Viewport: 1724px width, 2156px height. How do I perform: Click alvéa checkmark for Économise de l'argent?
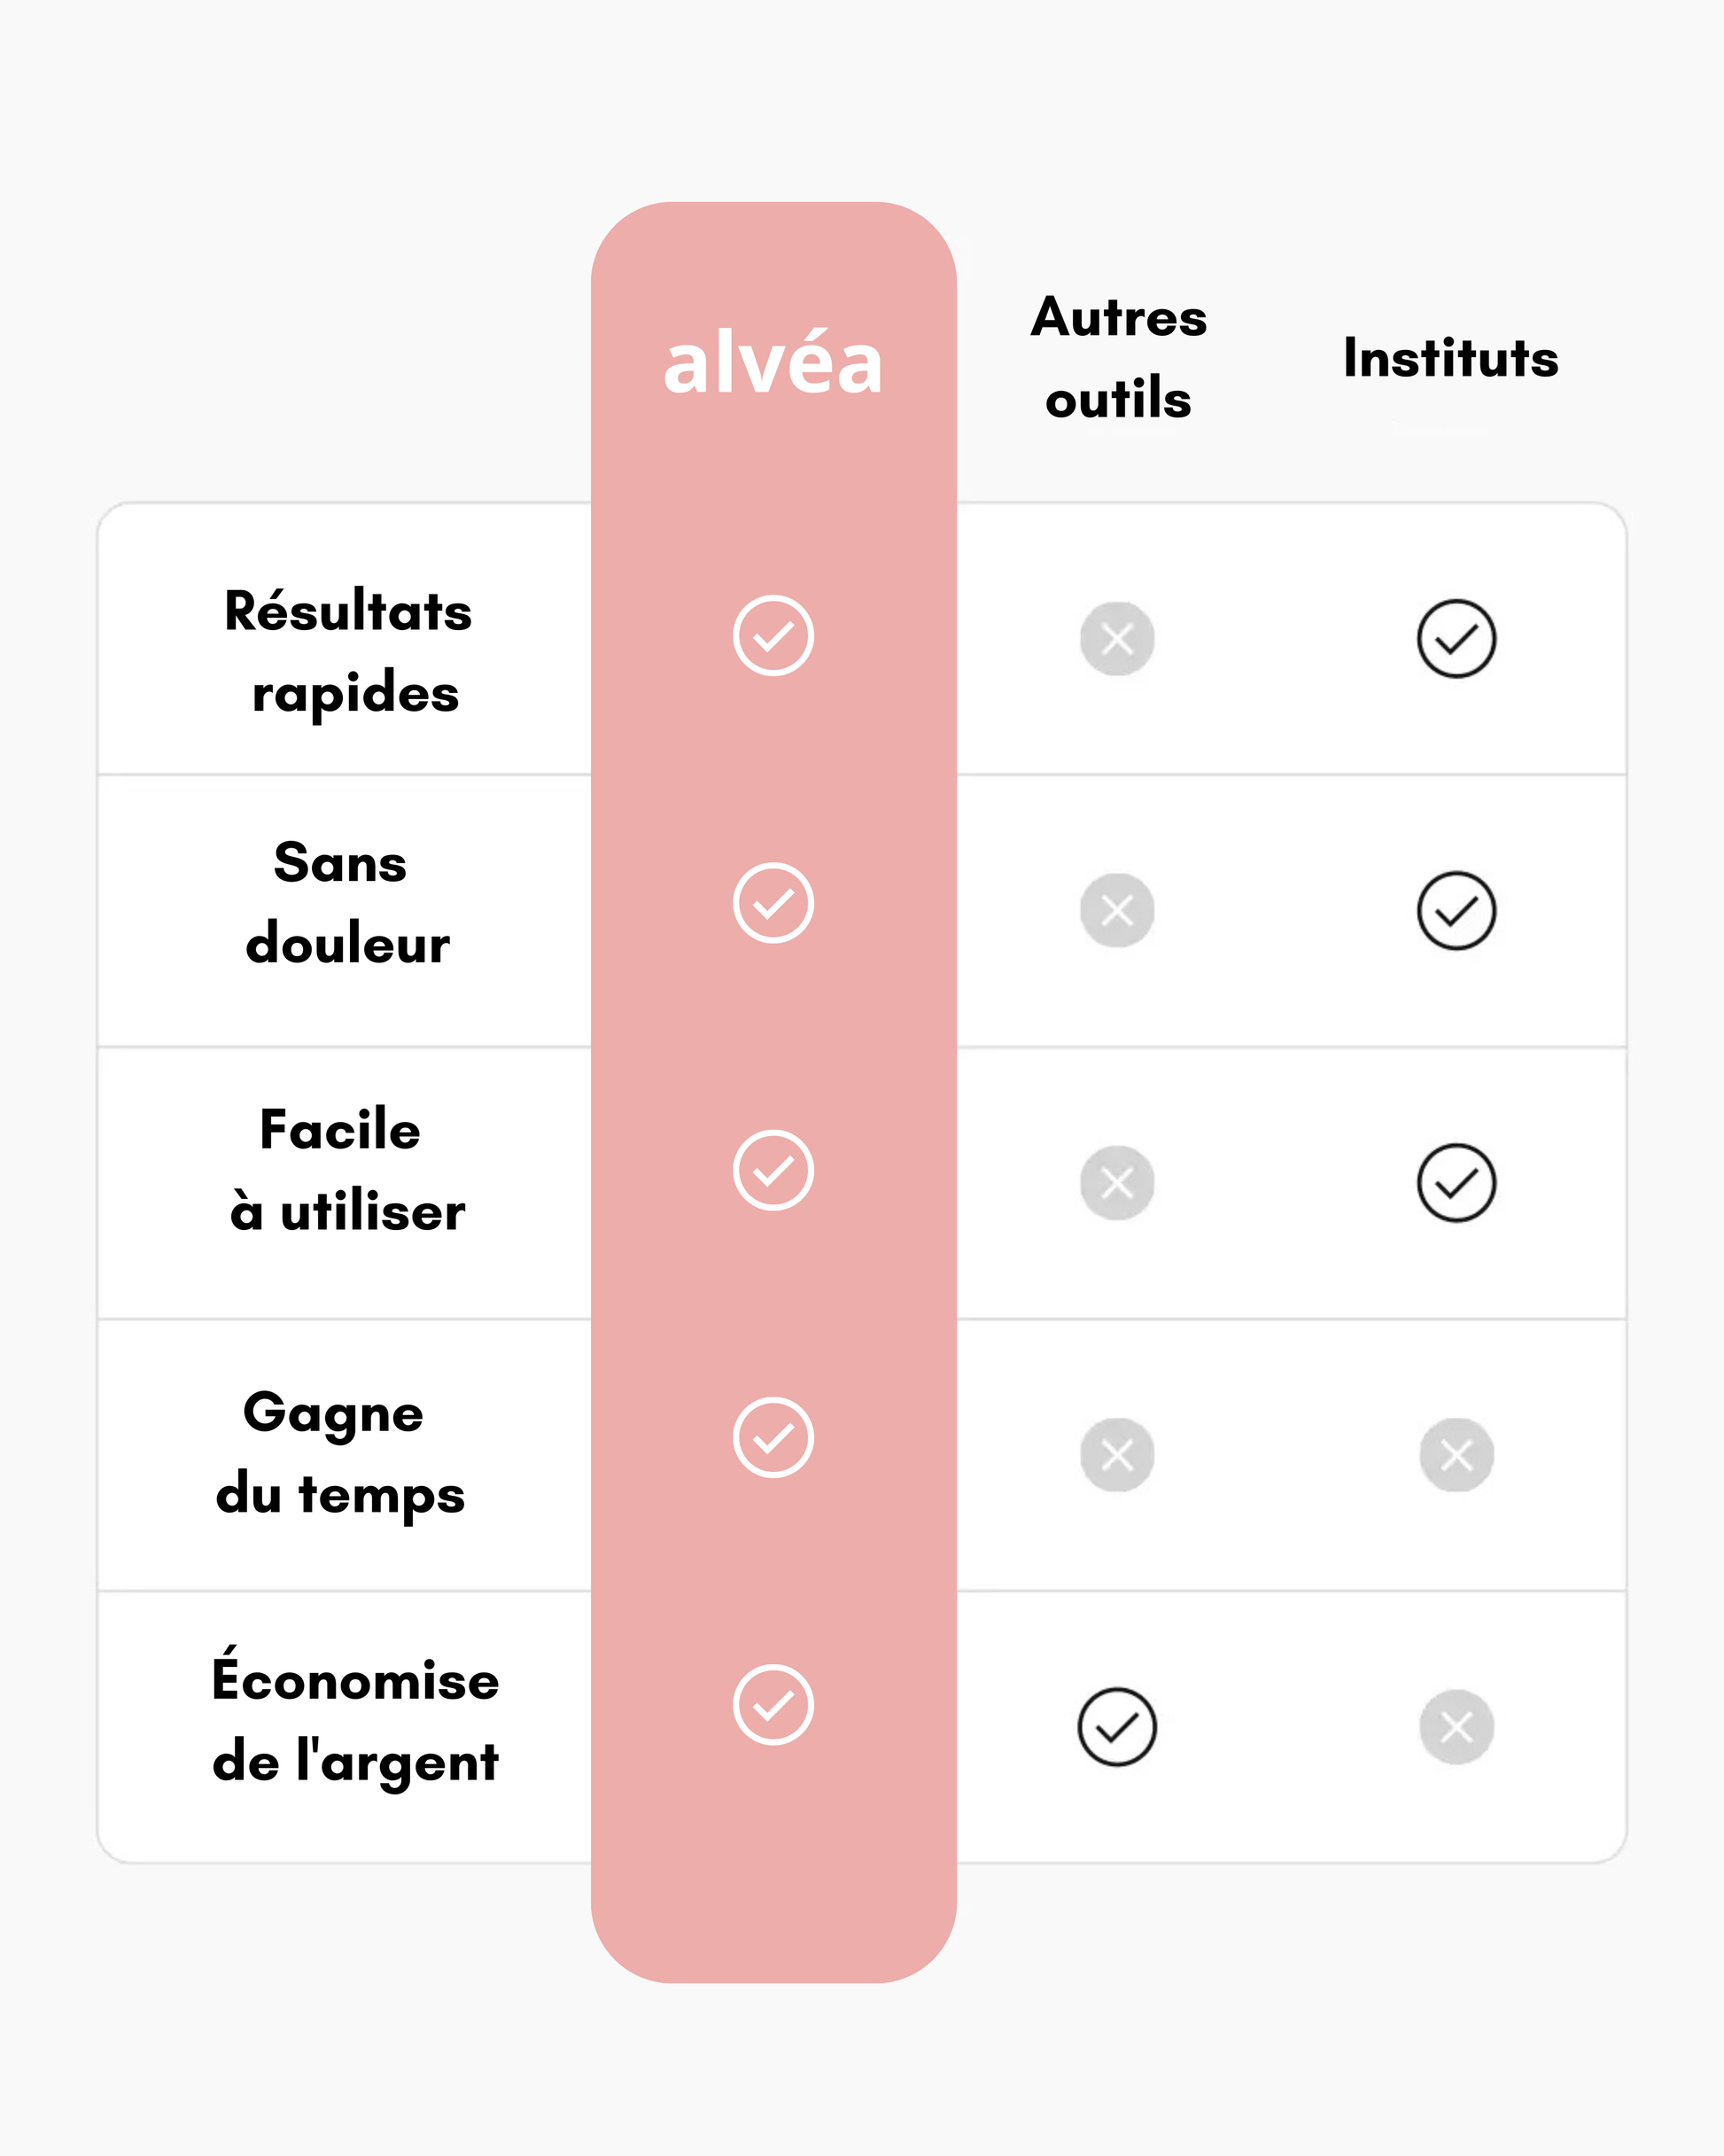773,1705
